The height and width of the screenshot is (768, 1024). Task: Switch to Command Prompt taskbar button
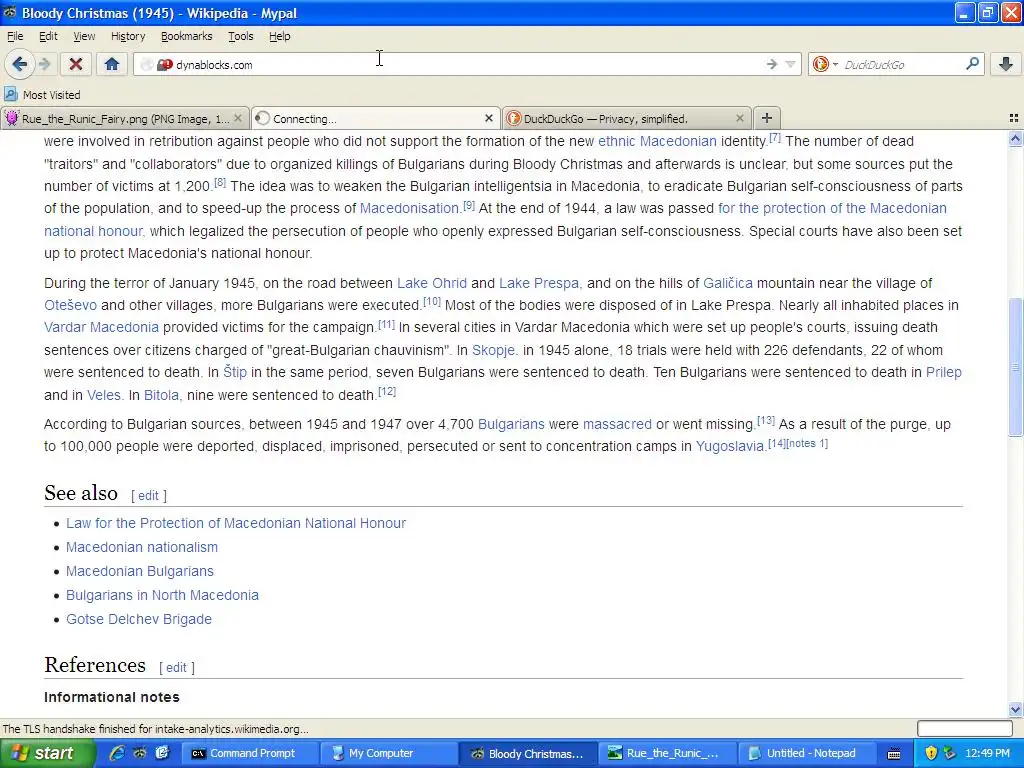pyautogui.click(x=249, y=754)
